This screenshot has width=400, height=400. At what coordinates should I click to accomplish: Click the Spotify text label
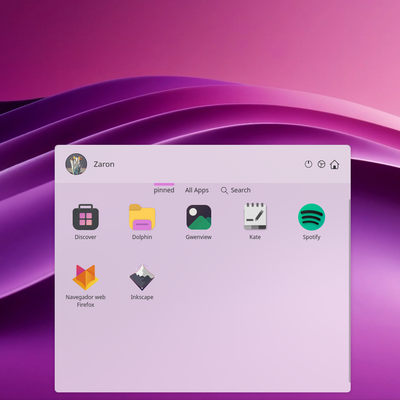point(311,237)
